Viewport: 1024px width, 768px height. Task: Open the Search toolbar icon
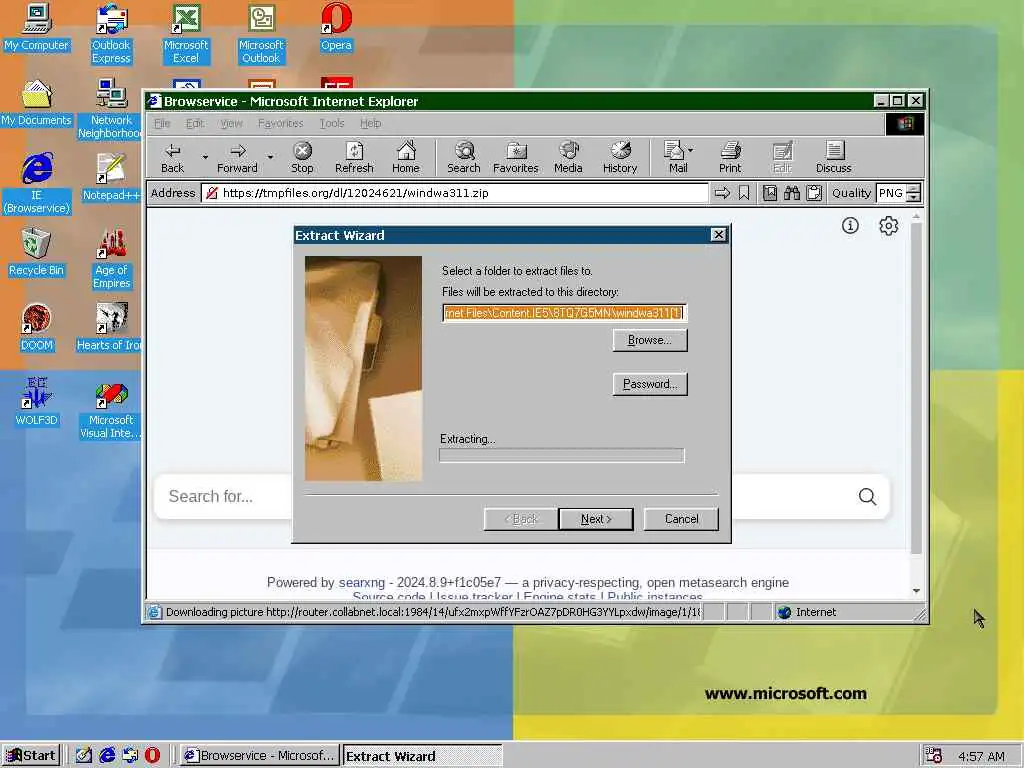point(464,158)
